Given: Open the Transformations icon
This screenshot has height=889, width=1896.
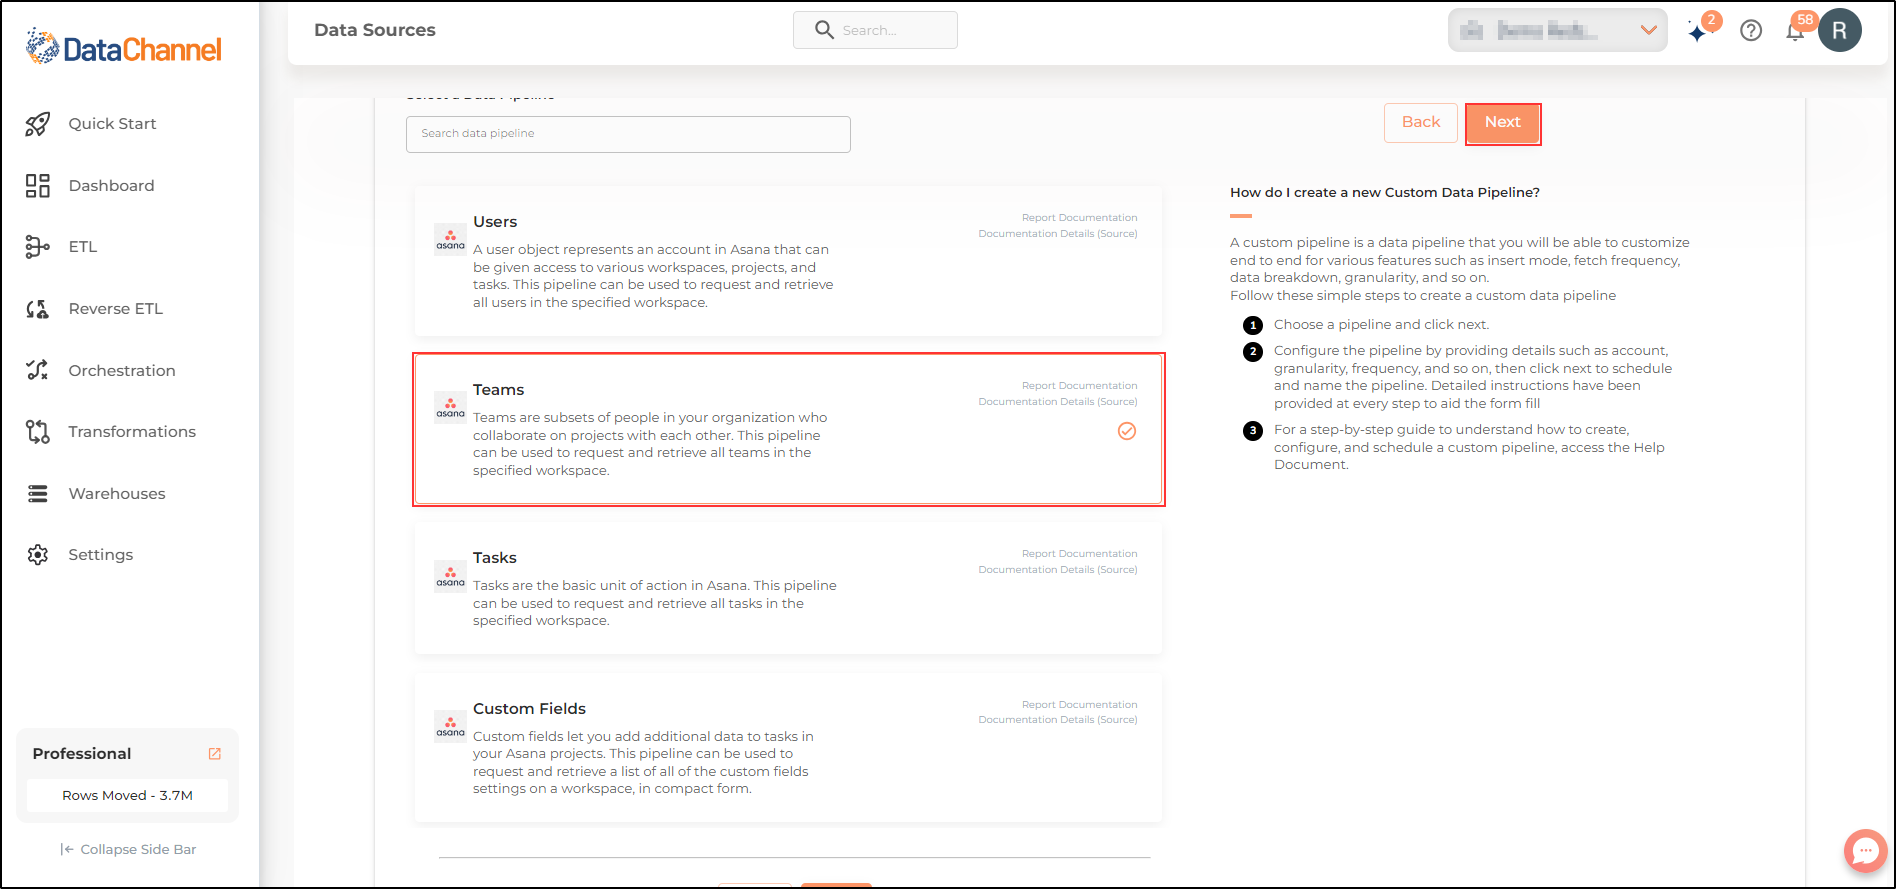Looking at the screenshot, I should click(38, 432).
